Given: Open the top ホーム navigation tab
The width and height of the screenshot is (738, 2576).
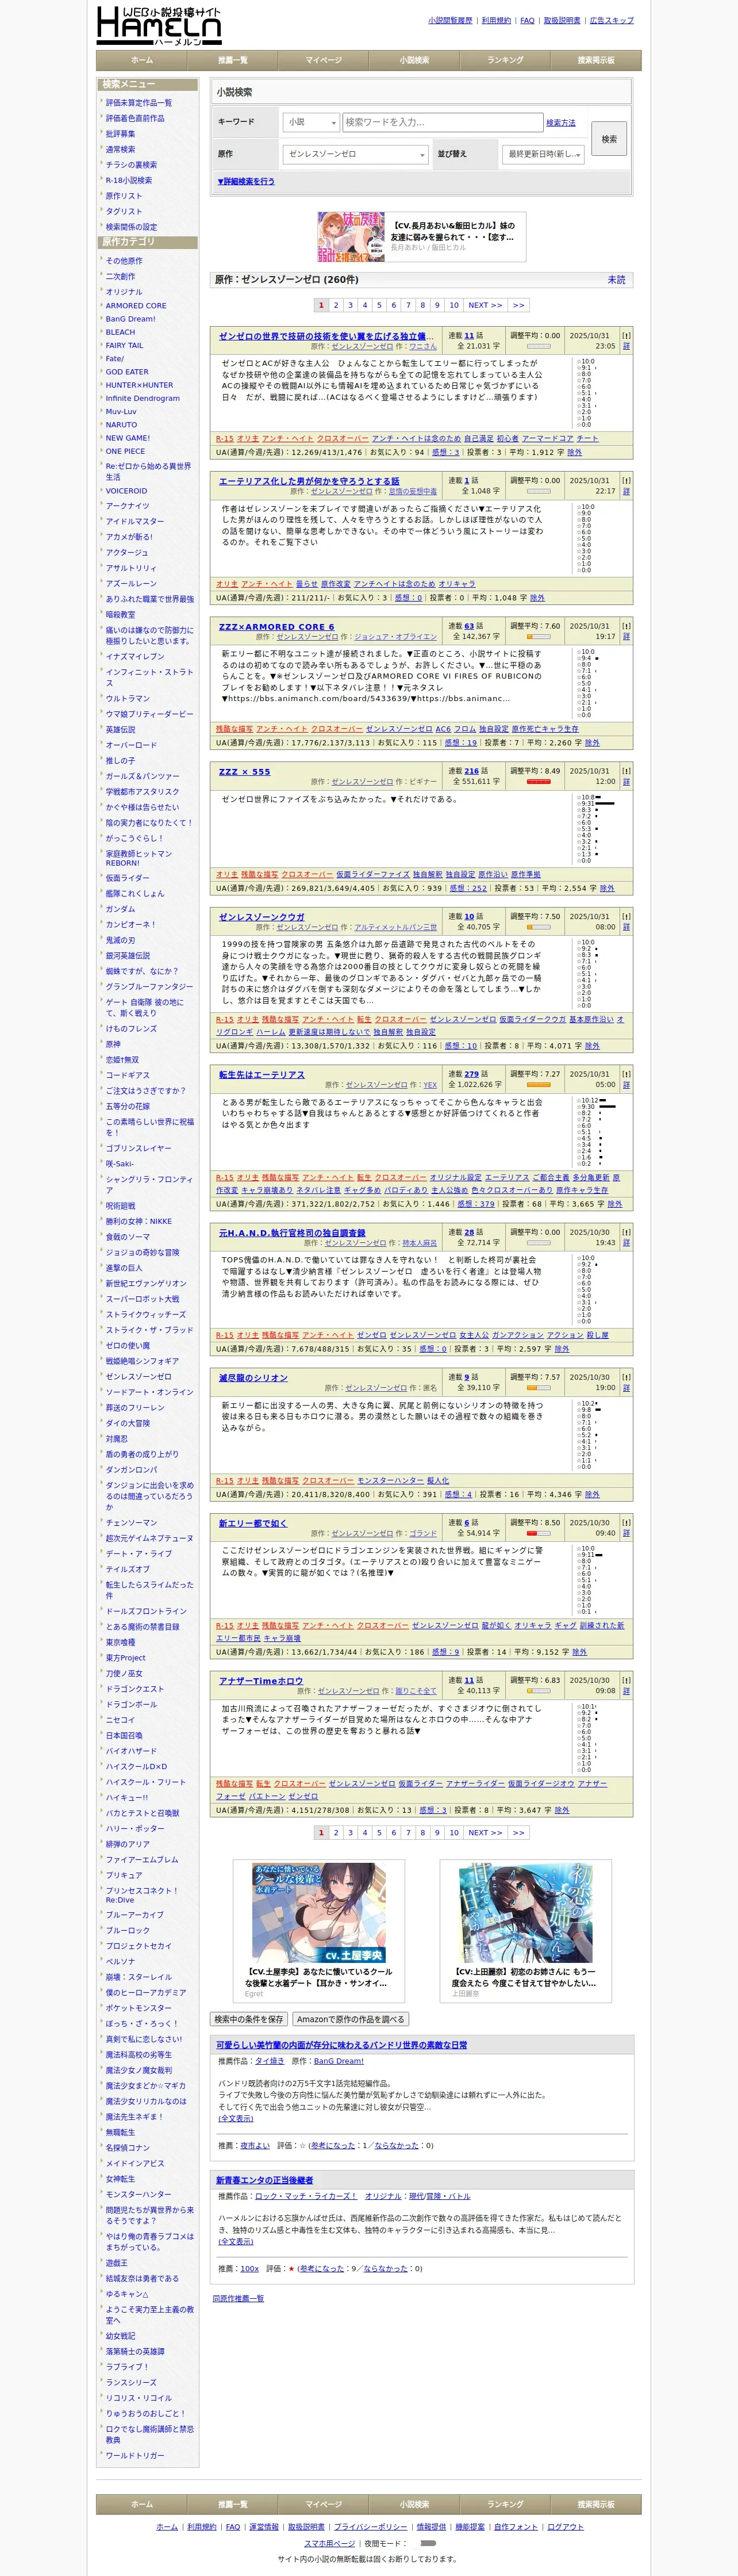Looking at the screenshot, I should [x=142, y=60].
